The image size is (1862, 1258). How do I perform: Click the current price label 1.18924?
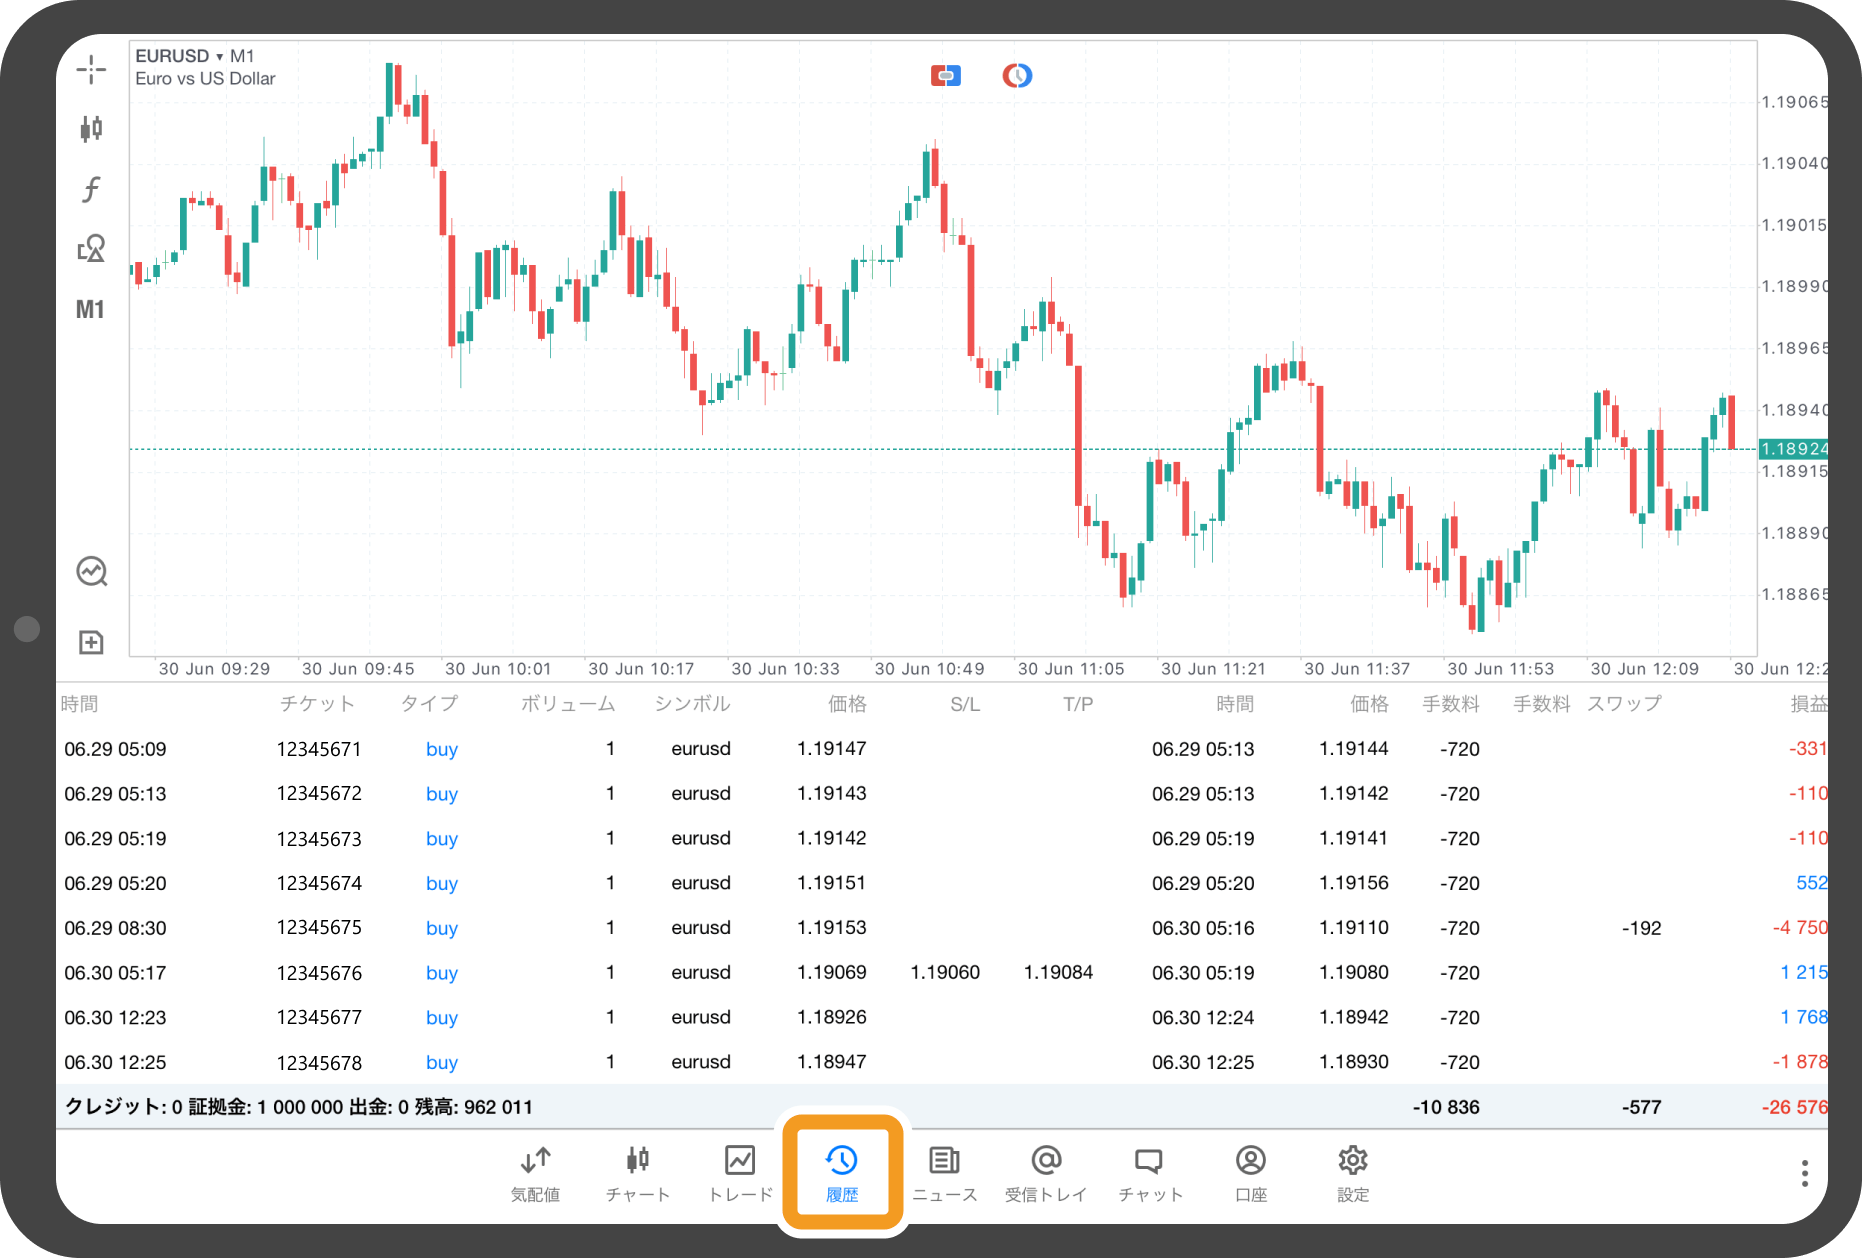1794,449
